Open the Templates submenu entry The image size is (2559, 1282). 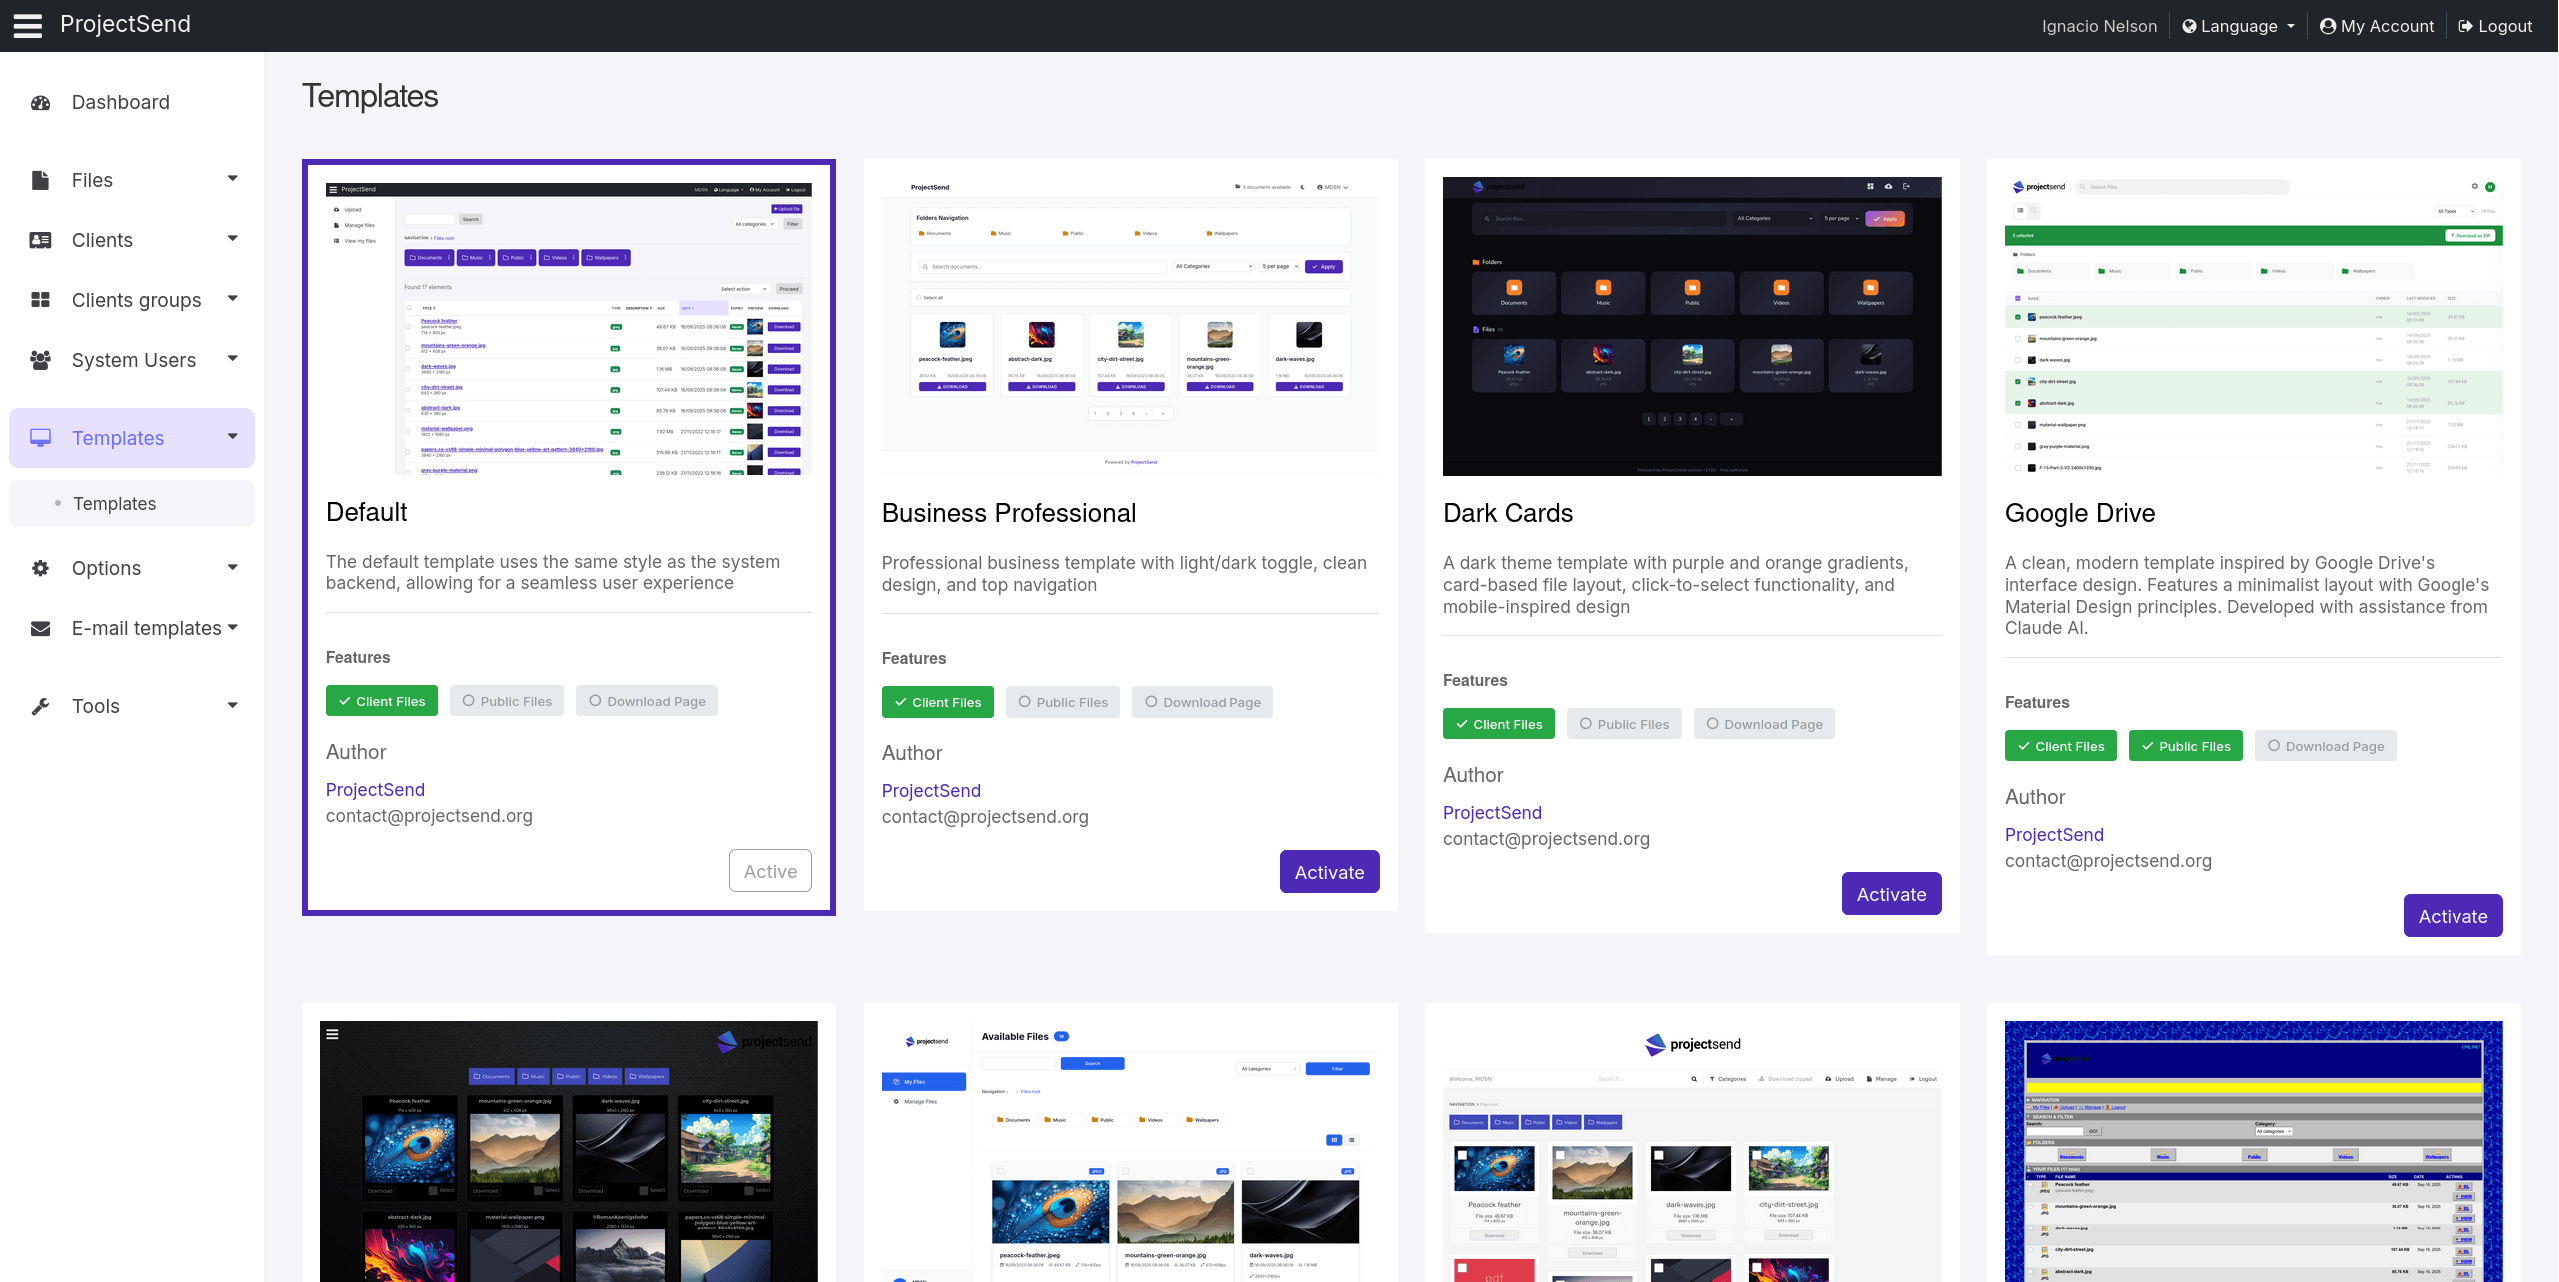(x=114, y=503)
